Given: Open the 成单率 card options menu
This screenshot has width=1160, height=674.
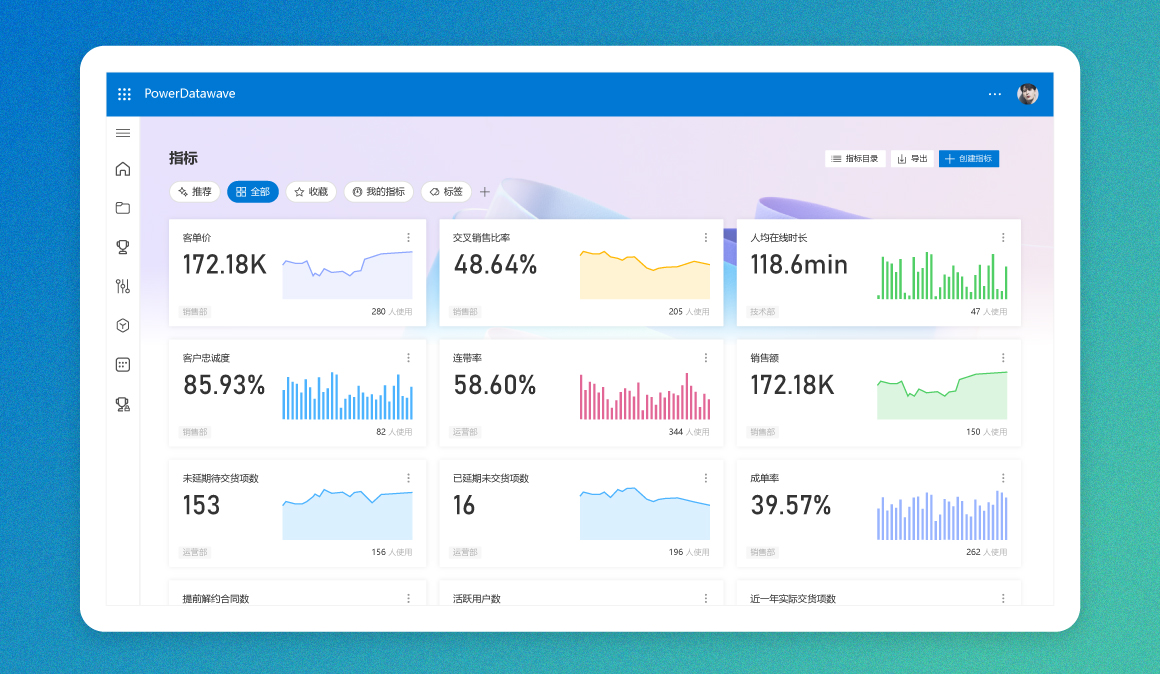Looking at the screenshot, I should [x=1003, y=478].
